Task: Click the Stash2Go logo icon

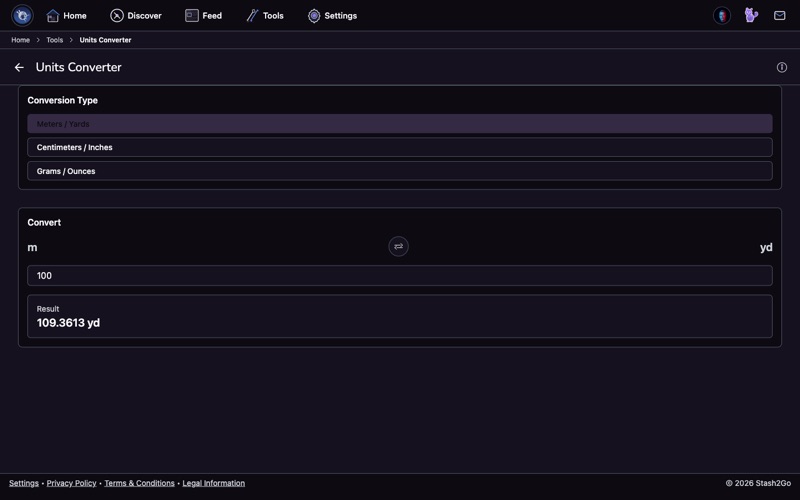Action: click(22, 15)
